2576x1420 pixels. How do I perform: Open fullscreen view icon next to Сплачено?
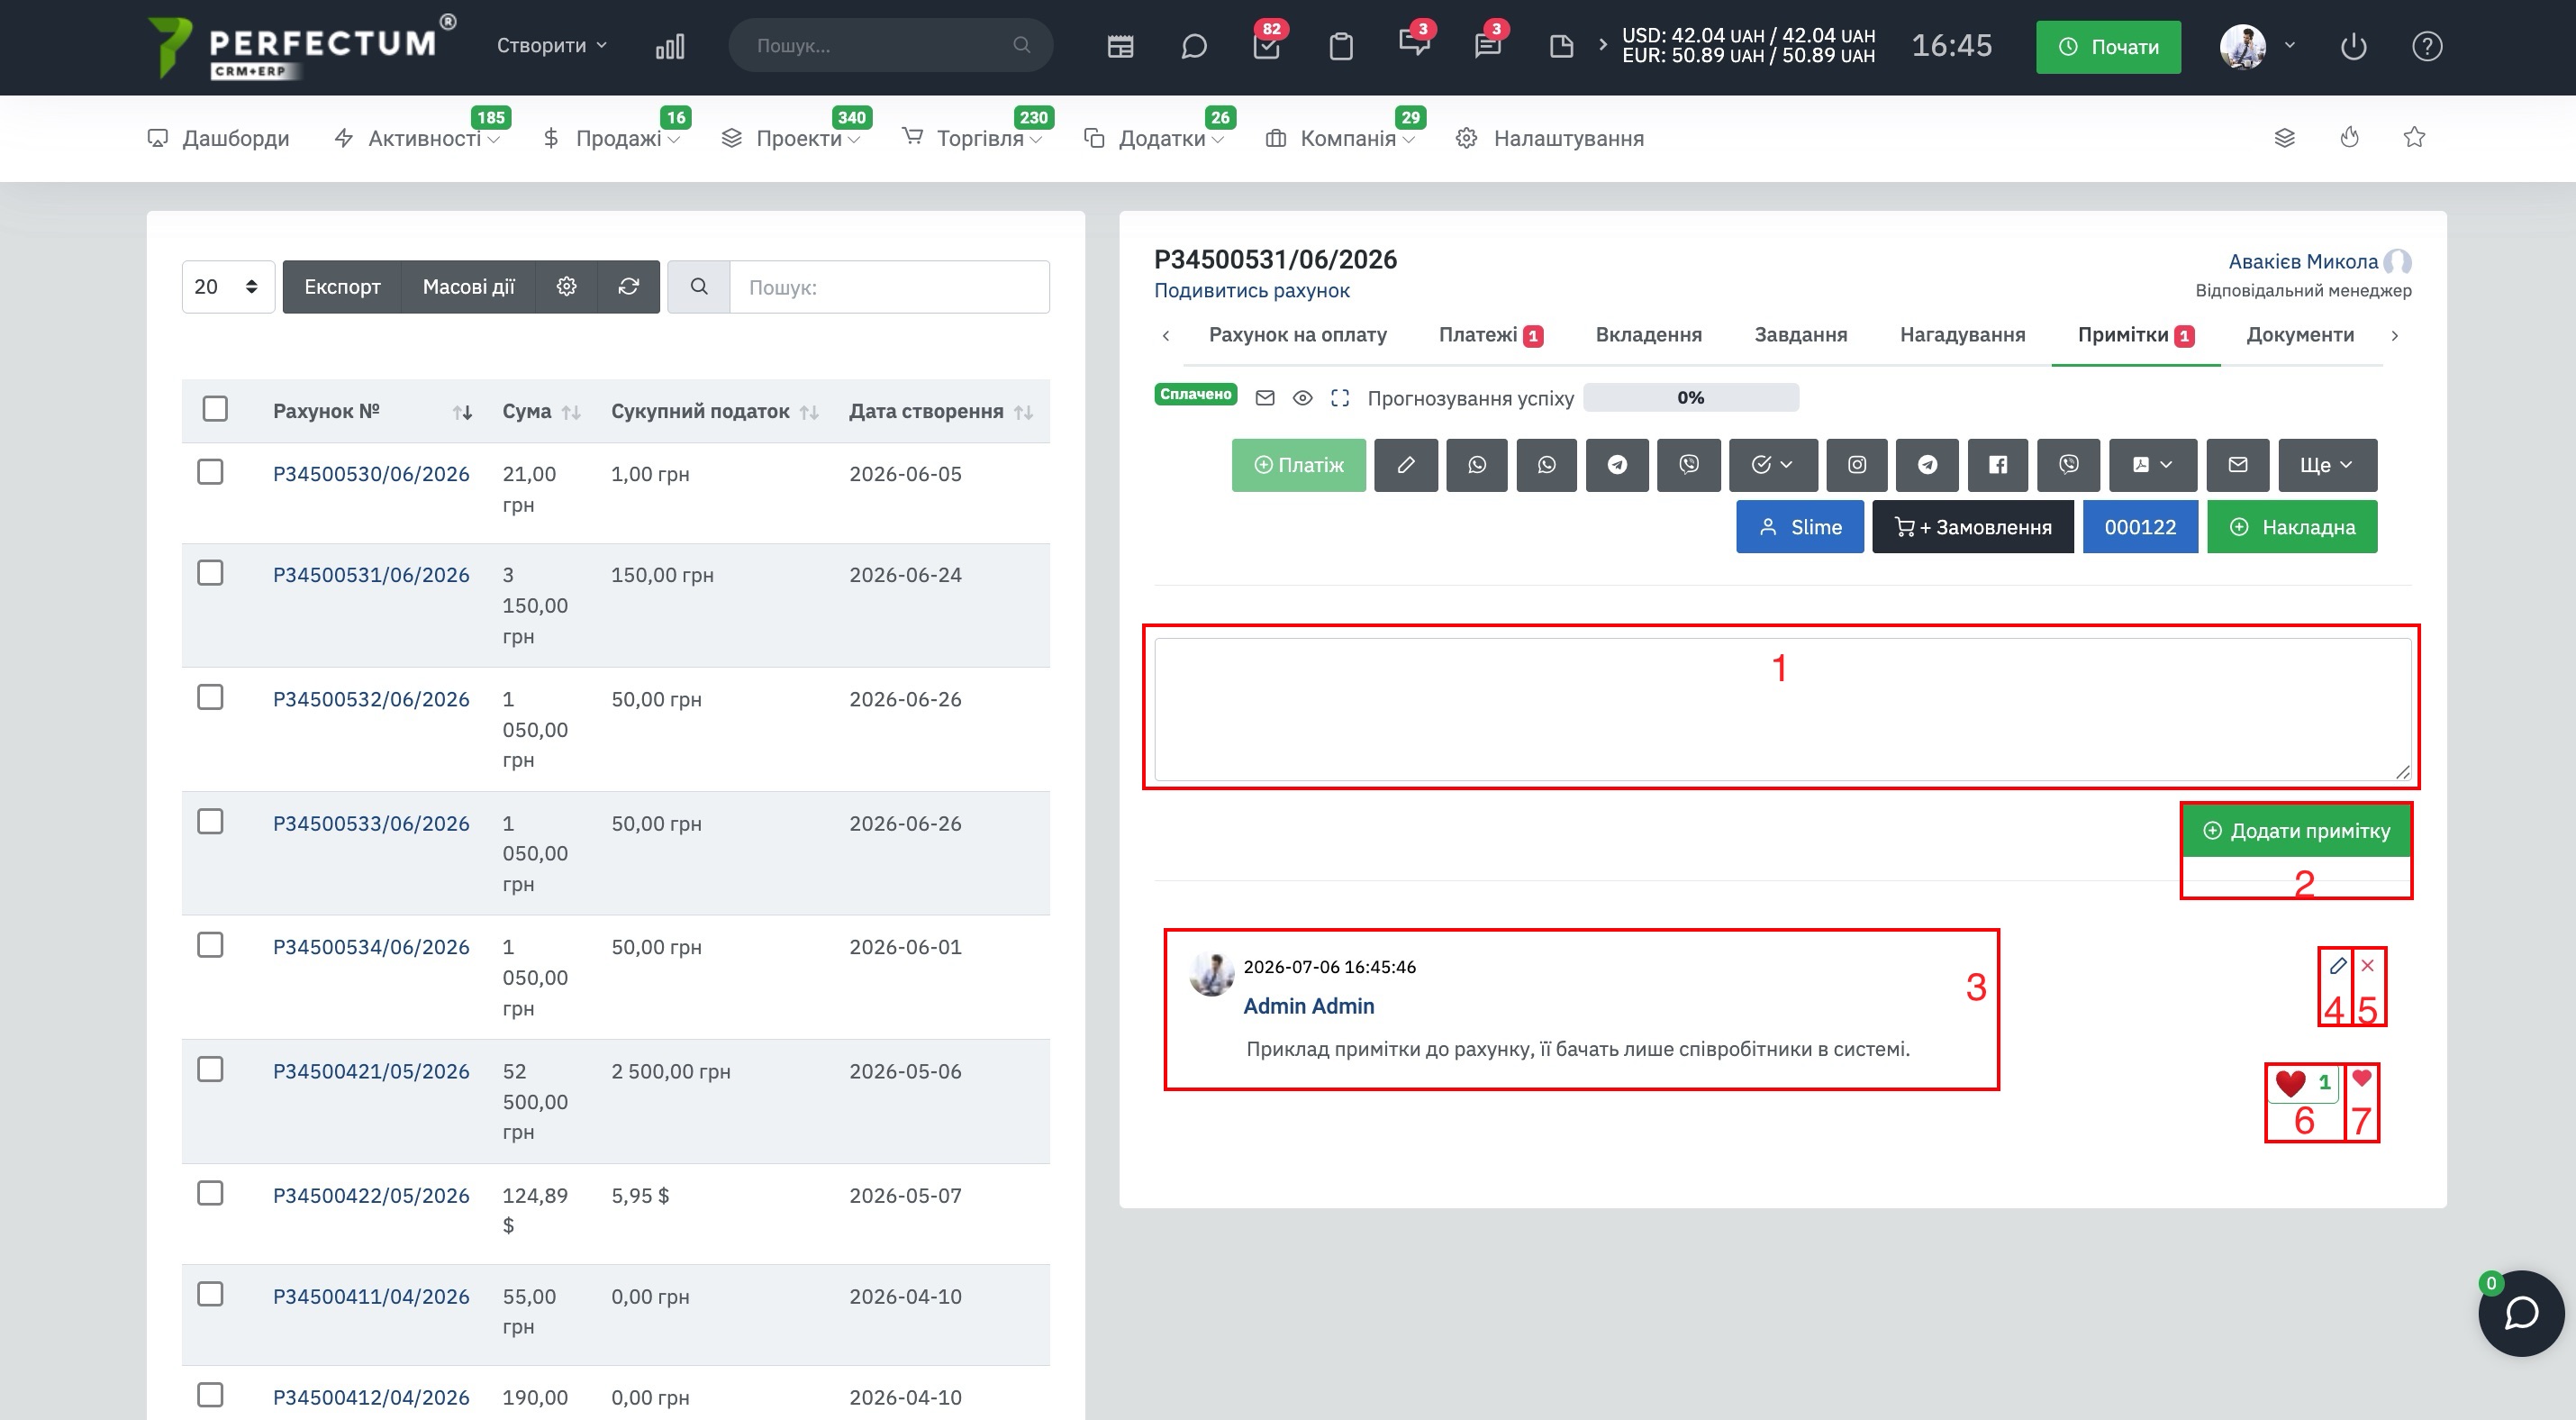pyautogui.click(x=1340, y=398)
